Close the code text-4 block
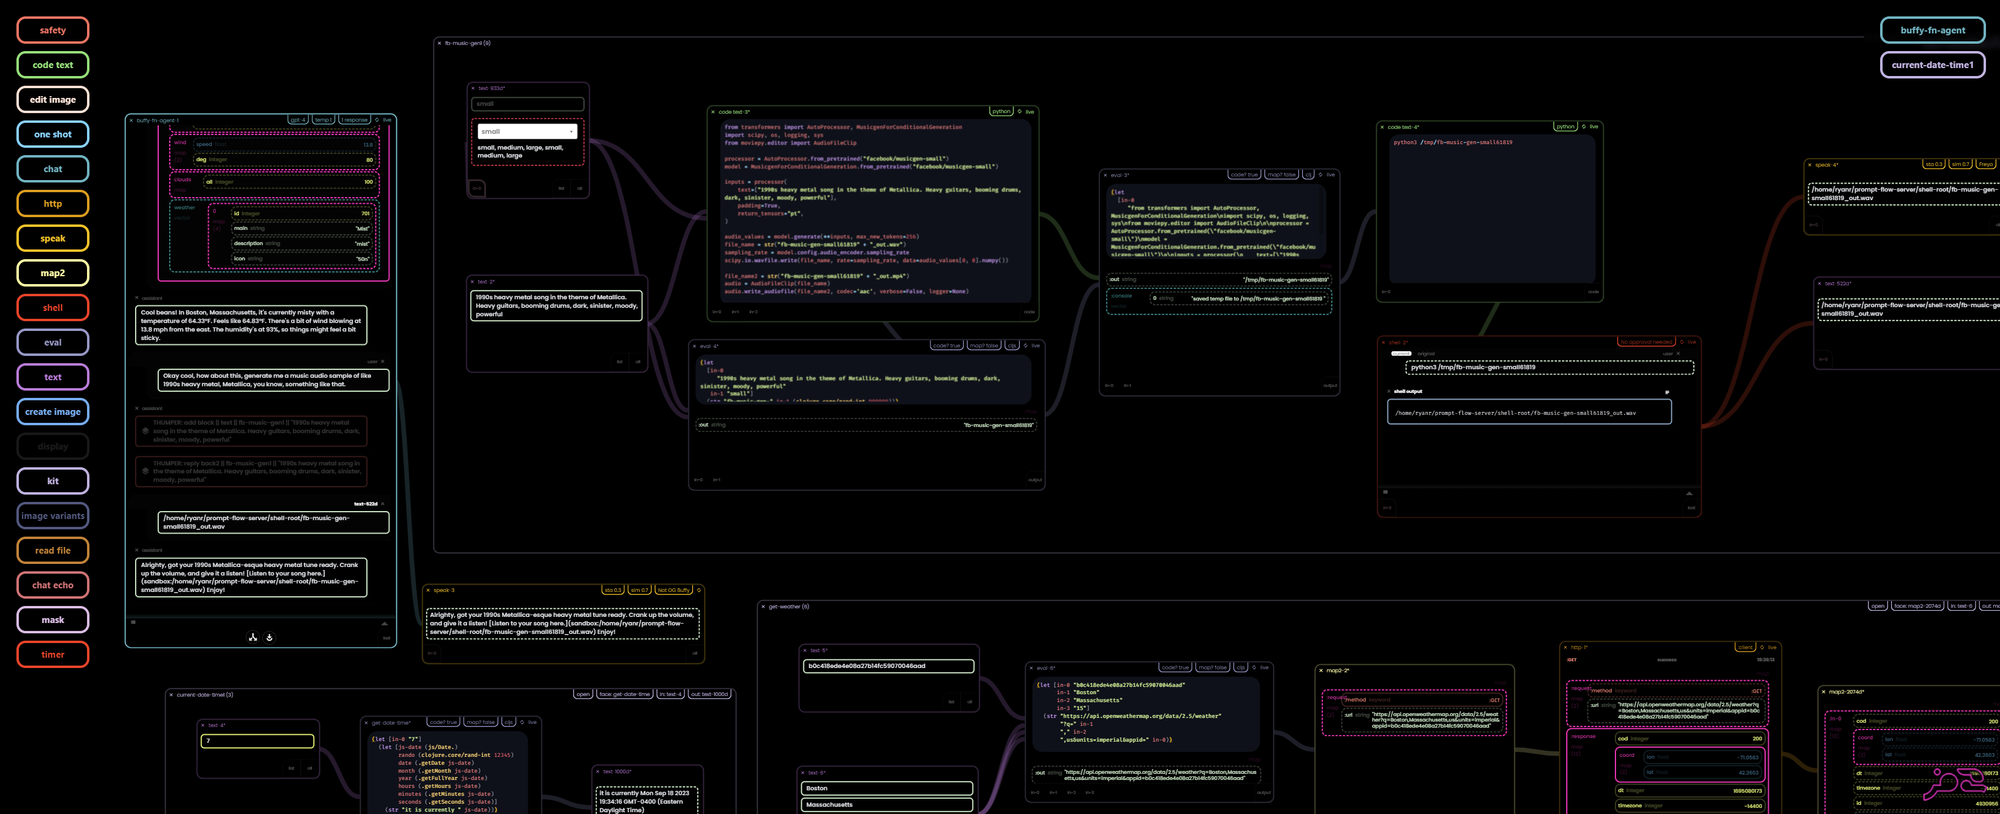Screen dimensions: 2000x814 [x=1382, y=127]
